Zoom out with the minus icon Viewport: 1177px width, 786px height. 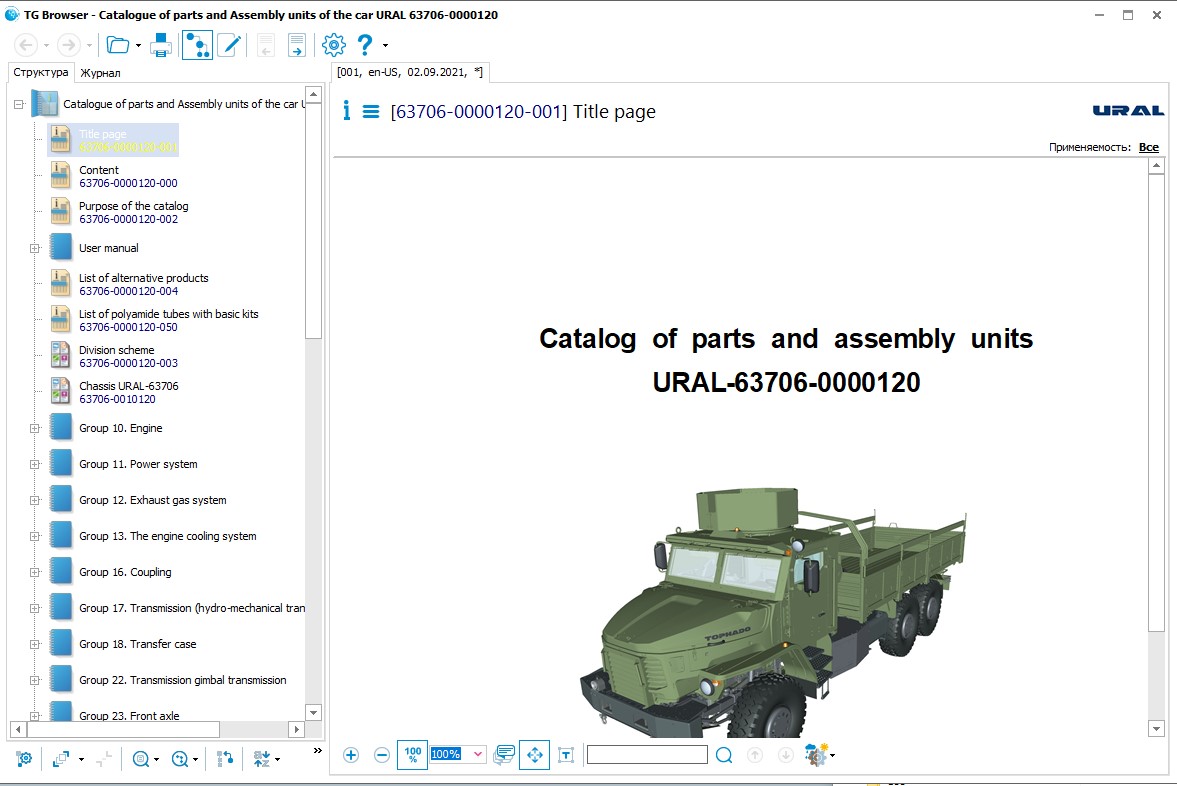pos(382,755)
